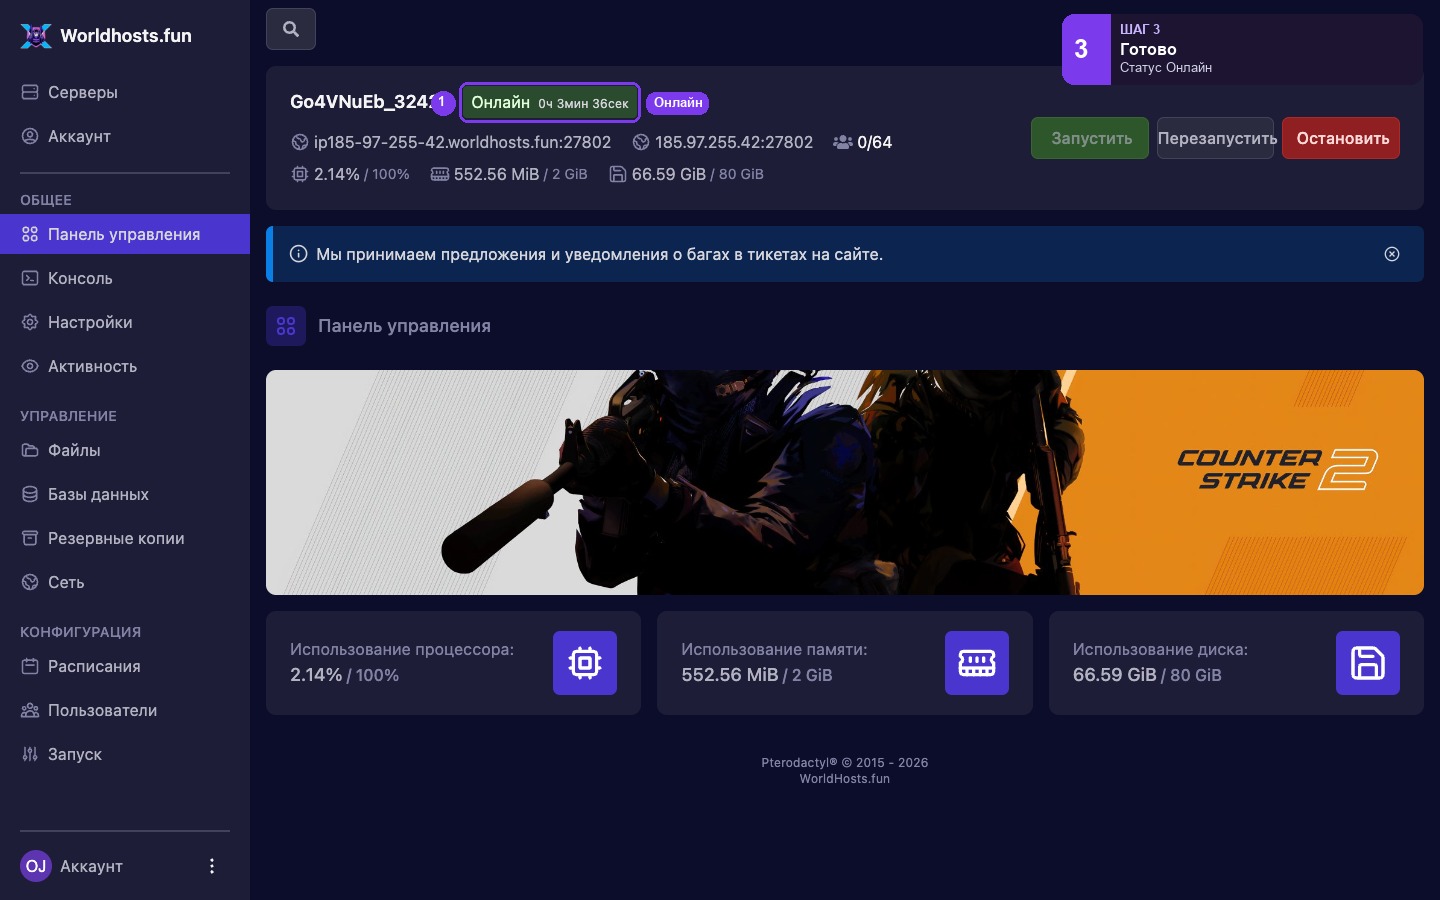The image size is (1440, 900).
Task: Open the search magnifier button
Action: [291, 29]
